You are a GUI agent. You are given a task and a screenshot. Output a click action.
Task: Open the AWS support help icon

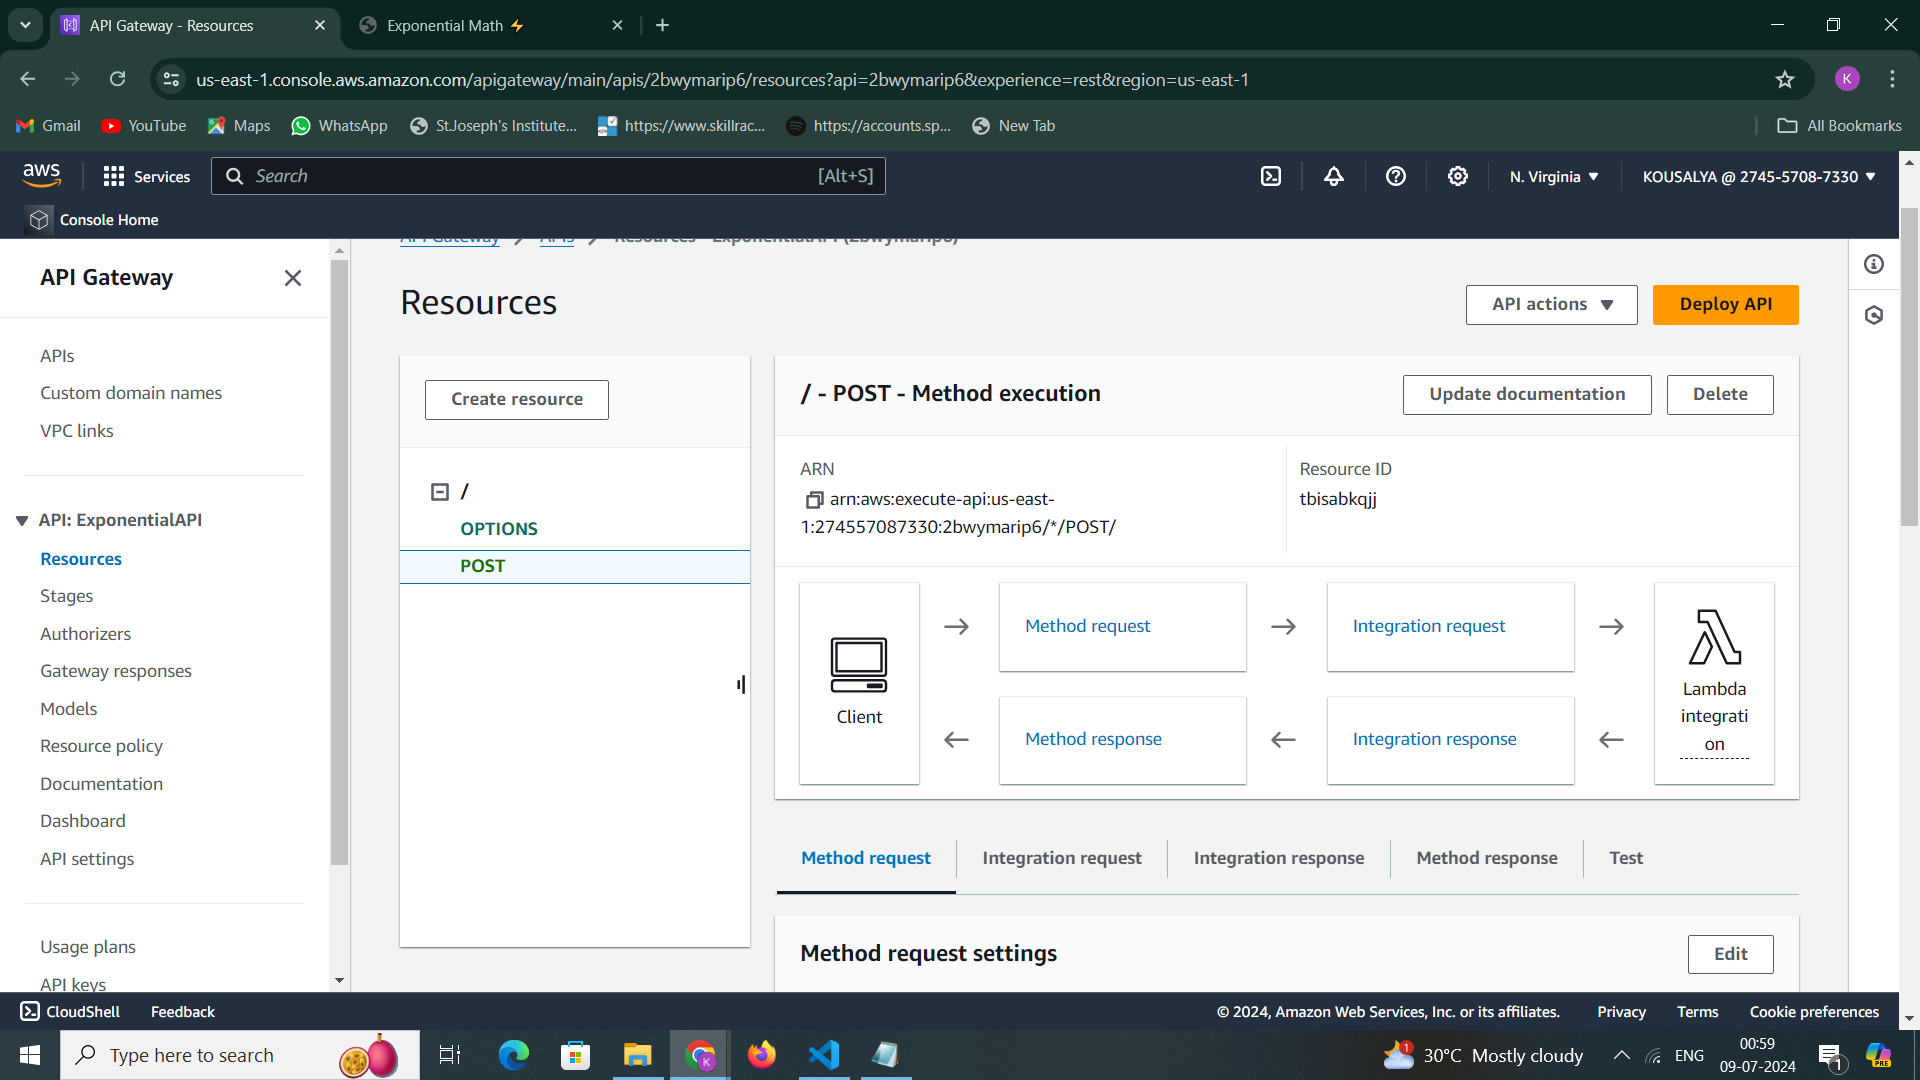pos(1396,177)
